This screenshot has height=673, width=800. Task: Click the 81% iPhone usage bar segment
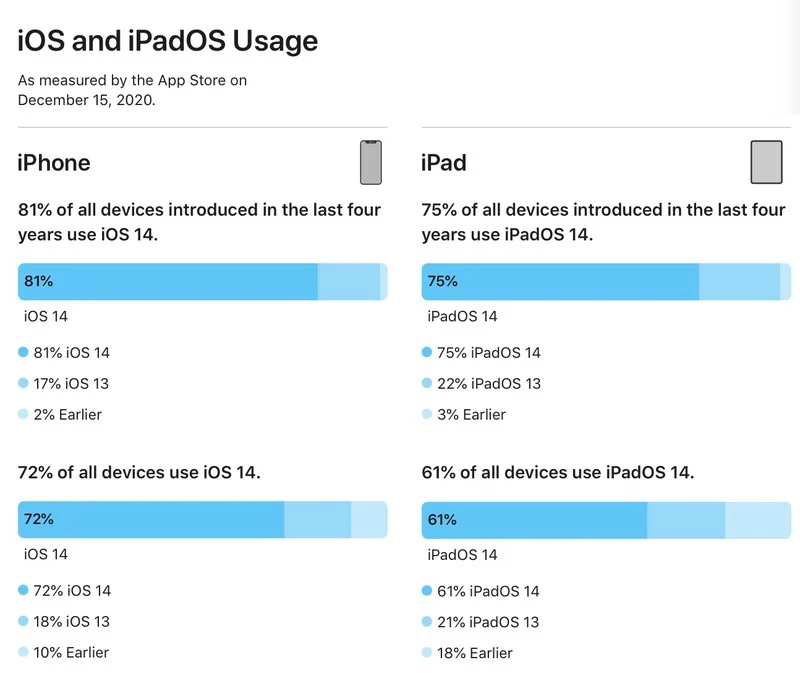pyautogui.click(x=167, y=282)
